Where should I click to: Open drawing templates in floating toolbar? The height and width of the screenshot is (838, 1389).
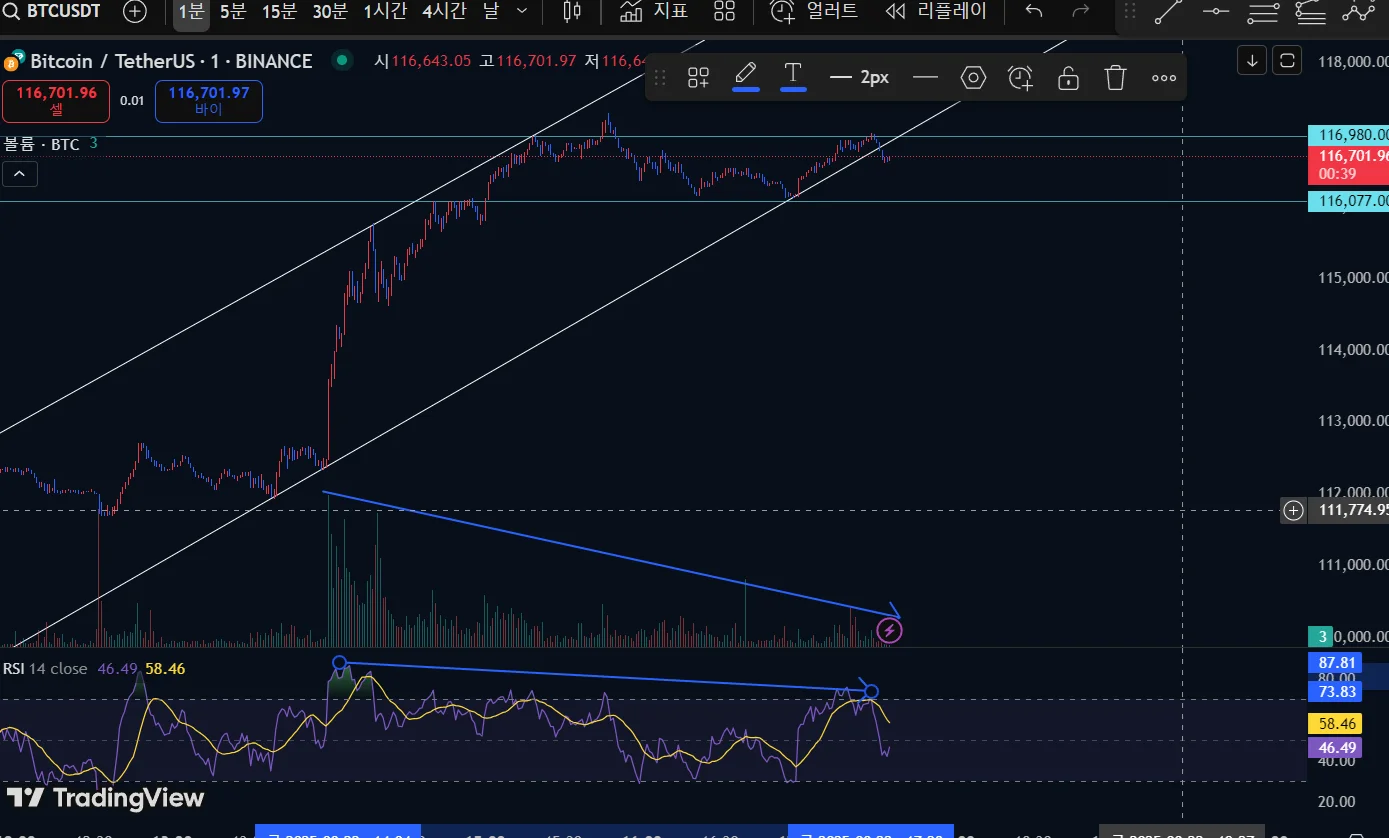(698, 77)
